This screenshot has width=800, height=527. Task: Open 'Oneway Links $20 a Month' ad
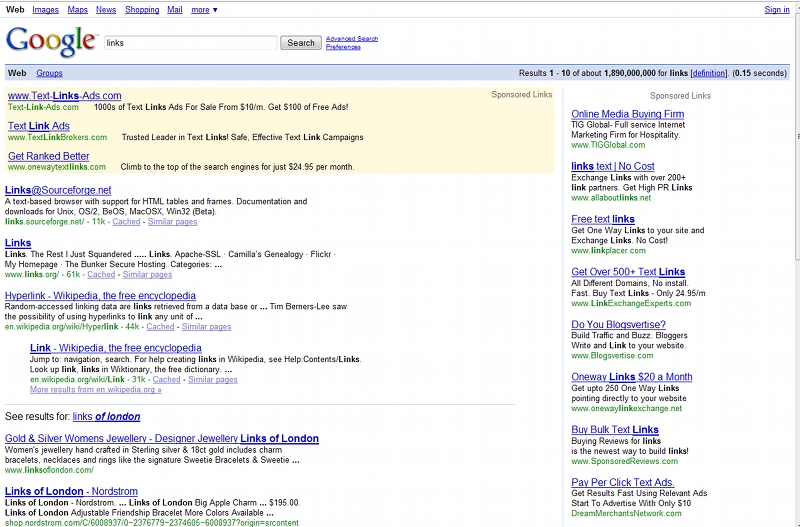[x=632, y=377]
